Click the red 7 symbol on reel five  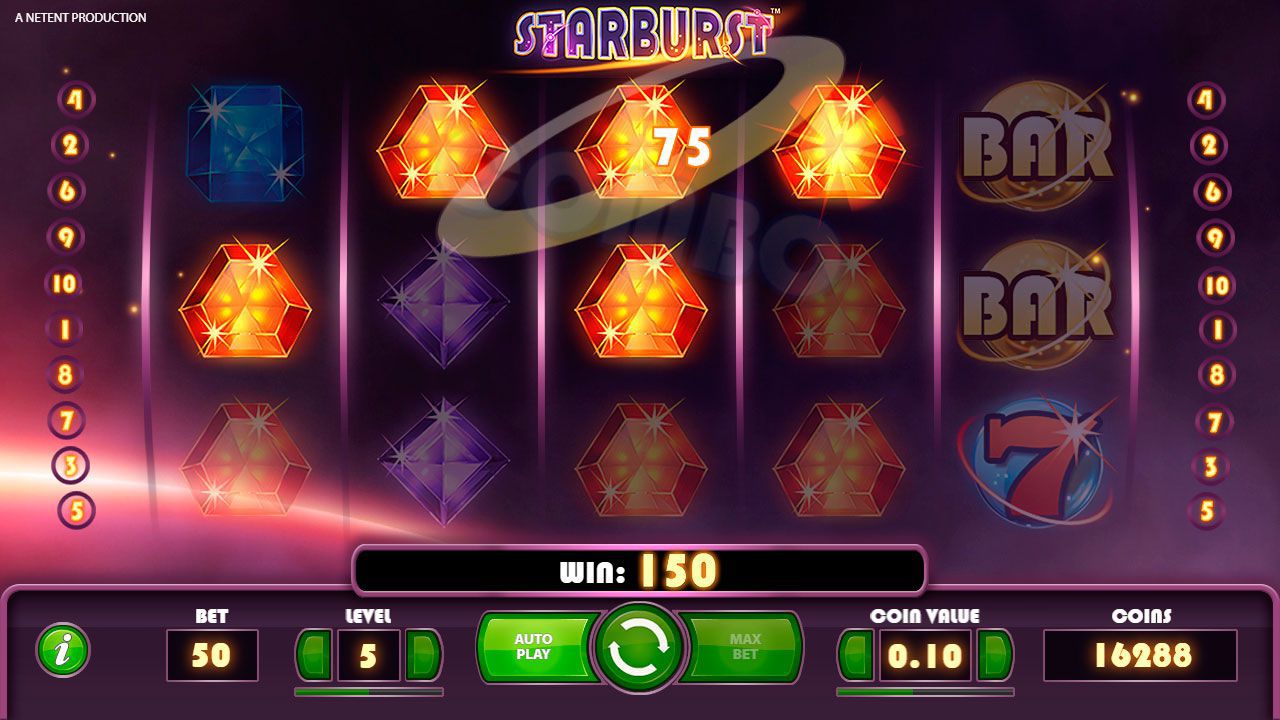(x=1035, y=462)
